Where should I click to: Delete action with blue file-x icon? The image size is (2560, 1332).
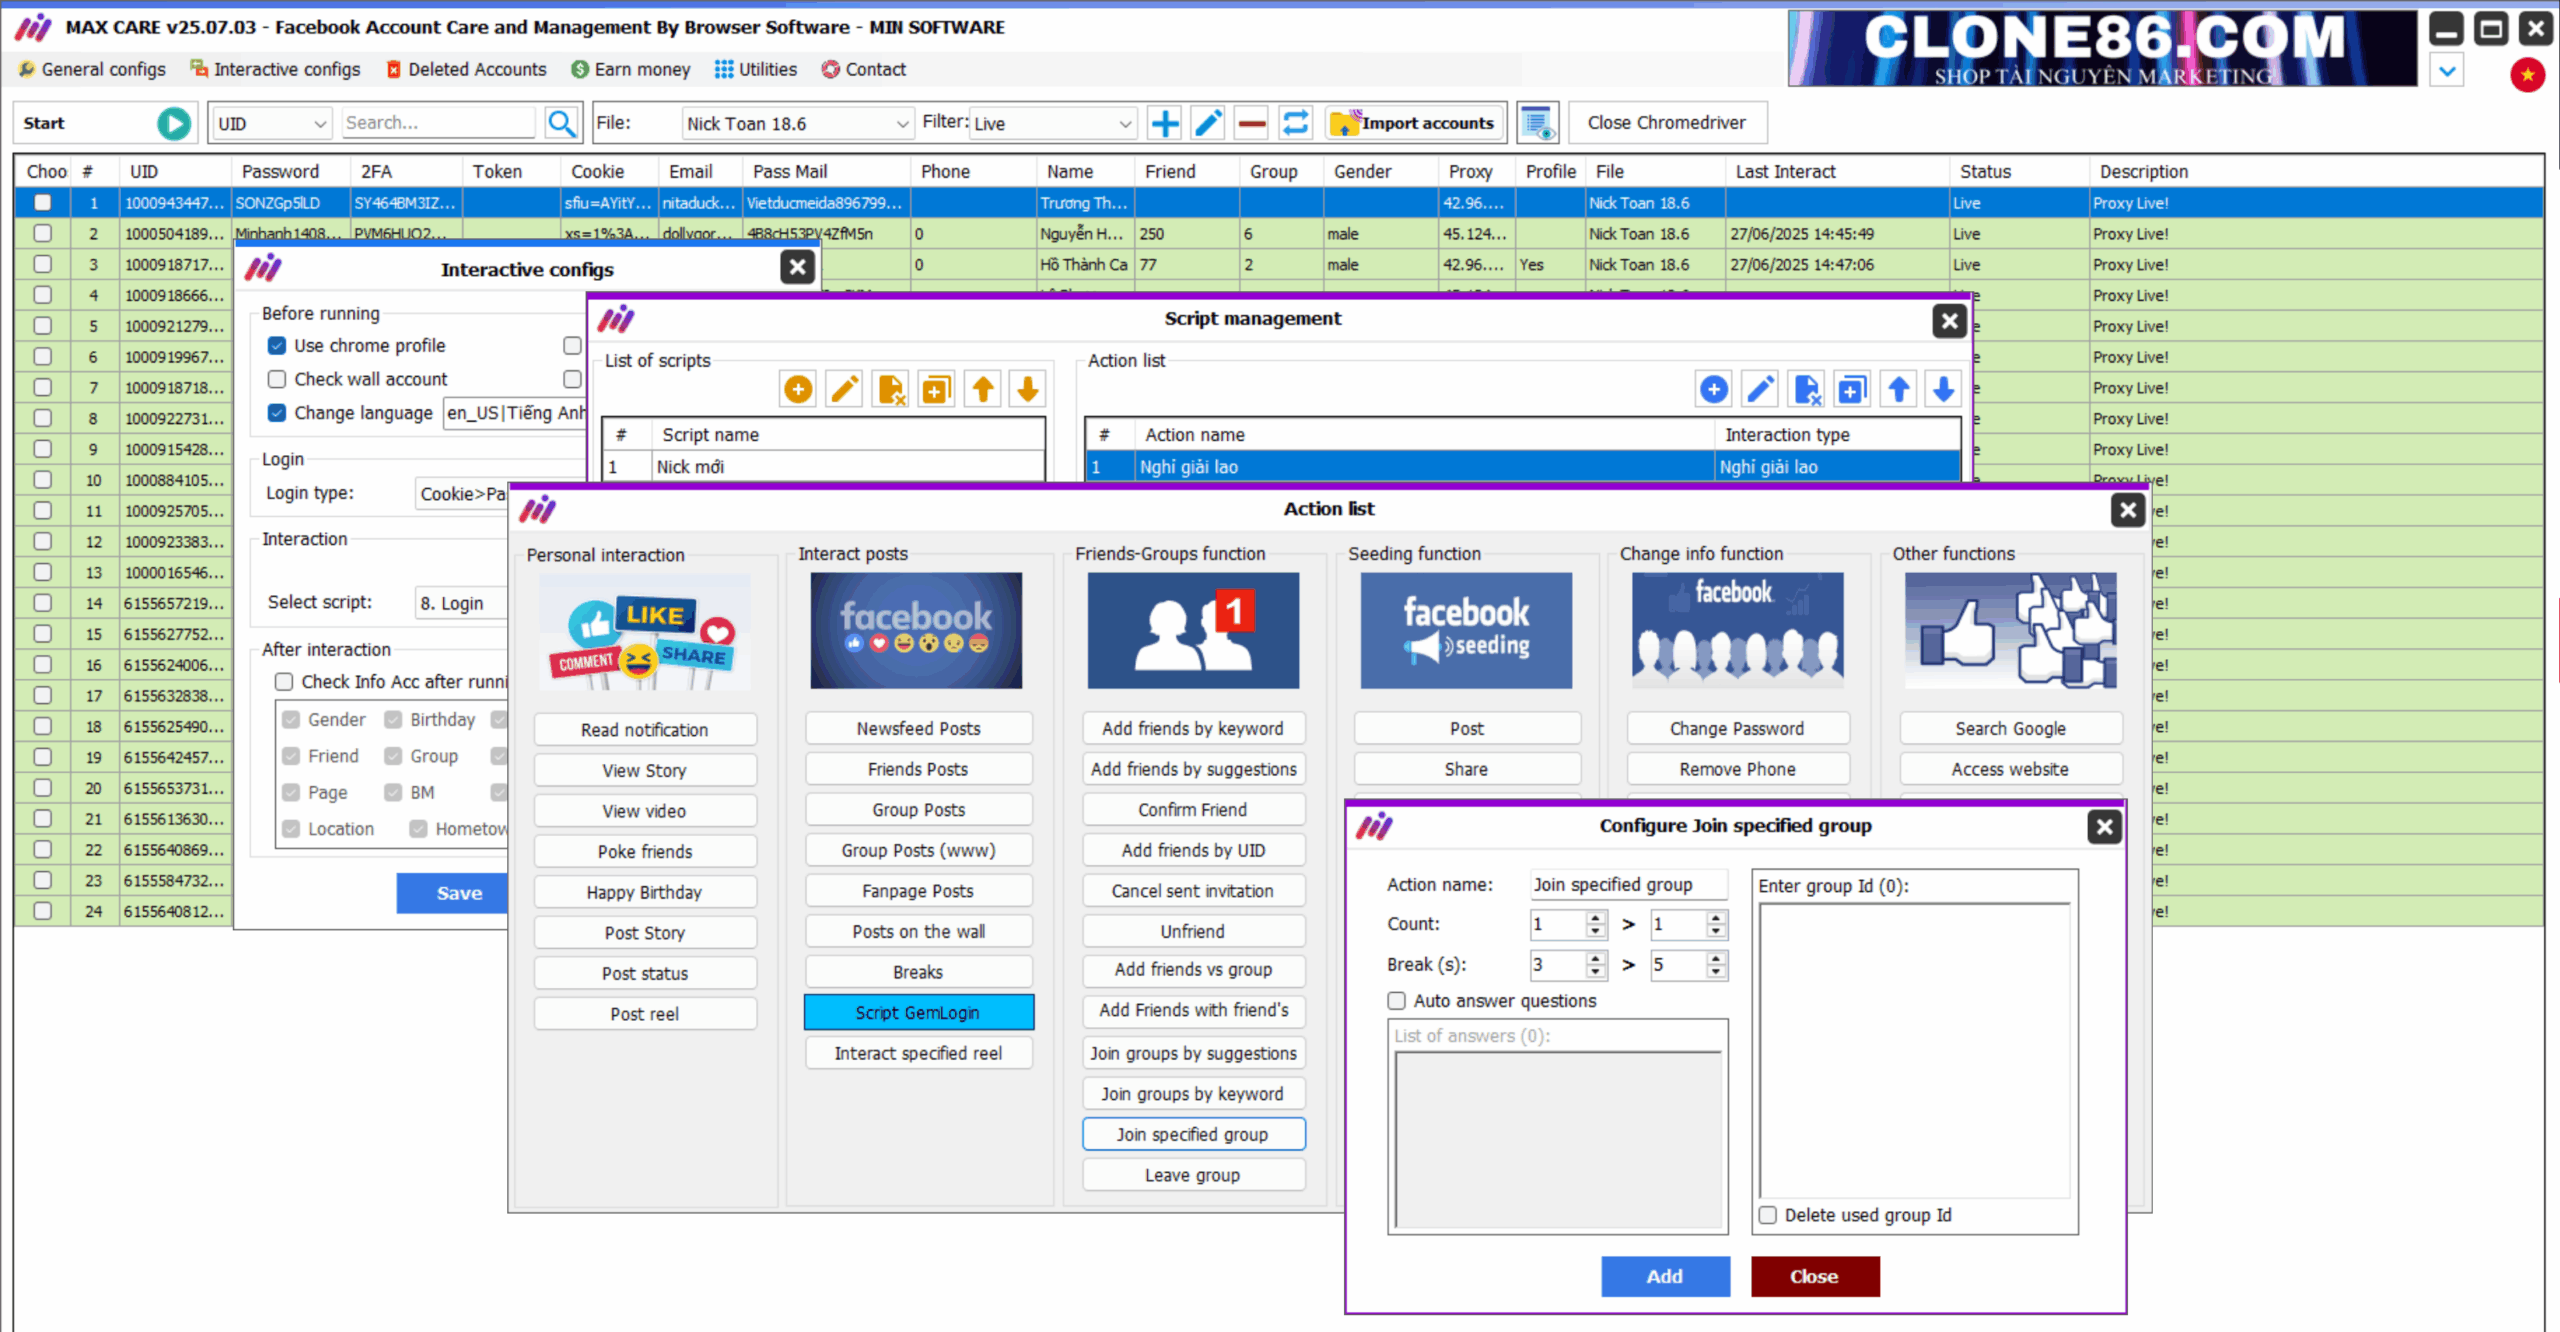pyautogui.click(x=1806, y=389)
